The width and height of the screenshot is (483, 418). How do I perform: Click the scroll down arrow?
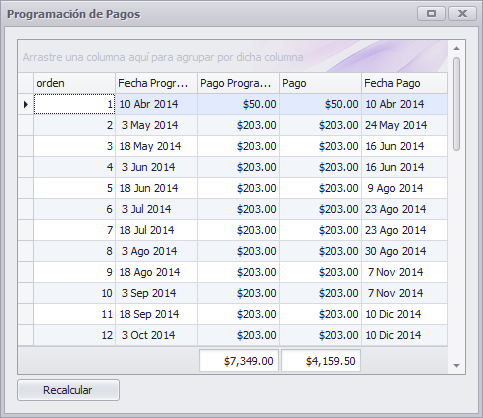tap(456, 366)
